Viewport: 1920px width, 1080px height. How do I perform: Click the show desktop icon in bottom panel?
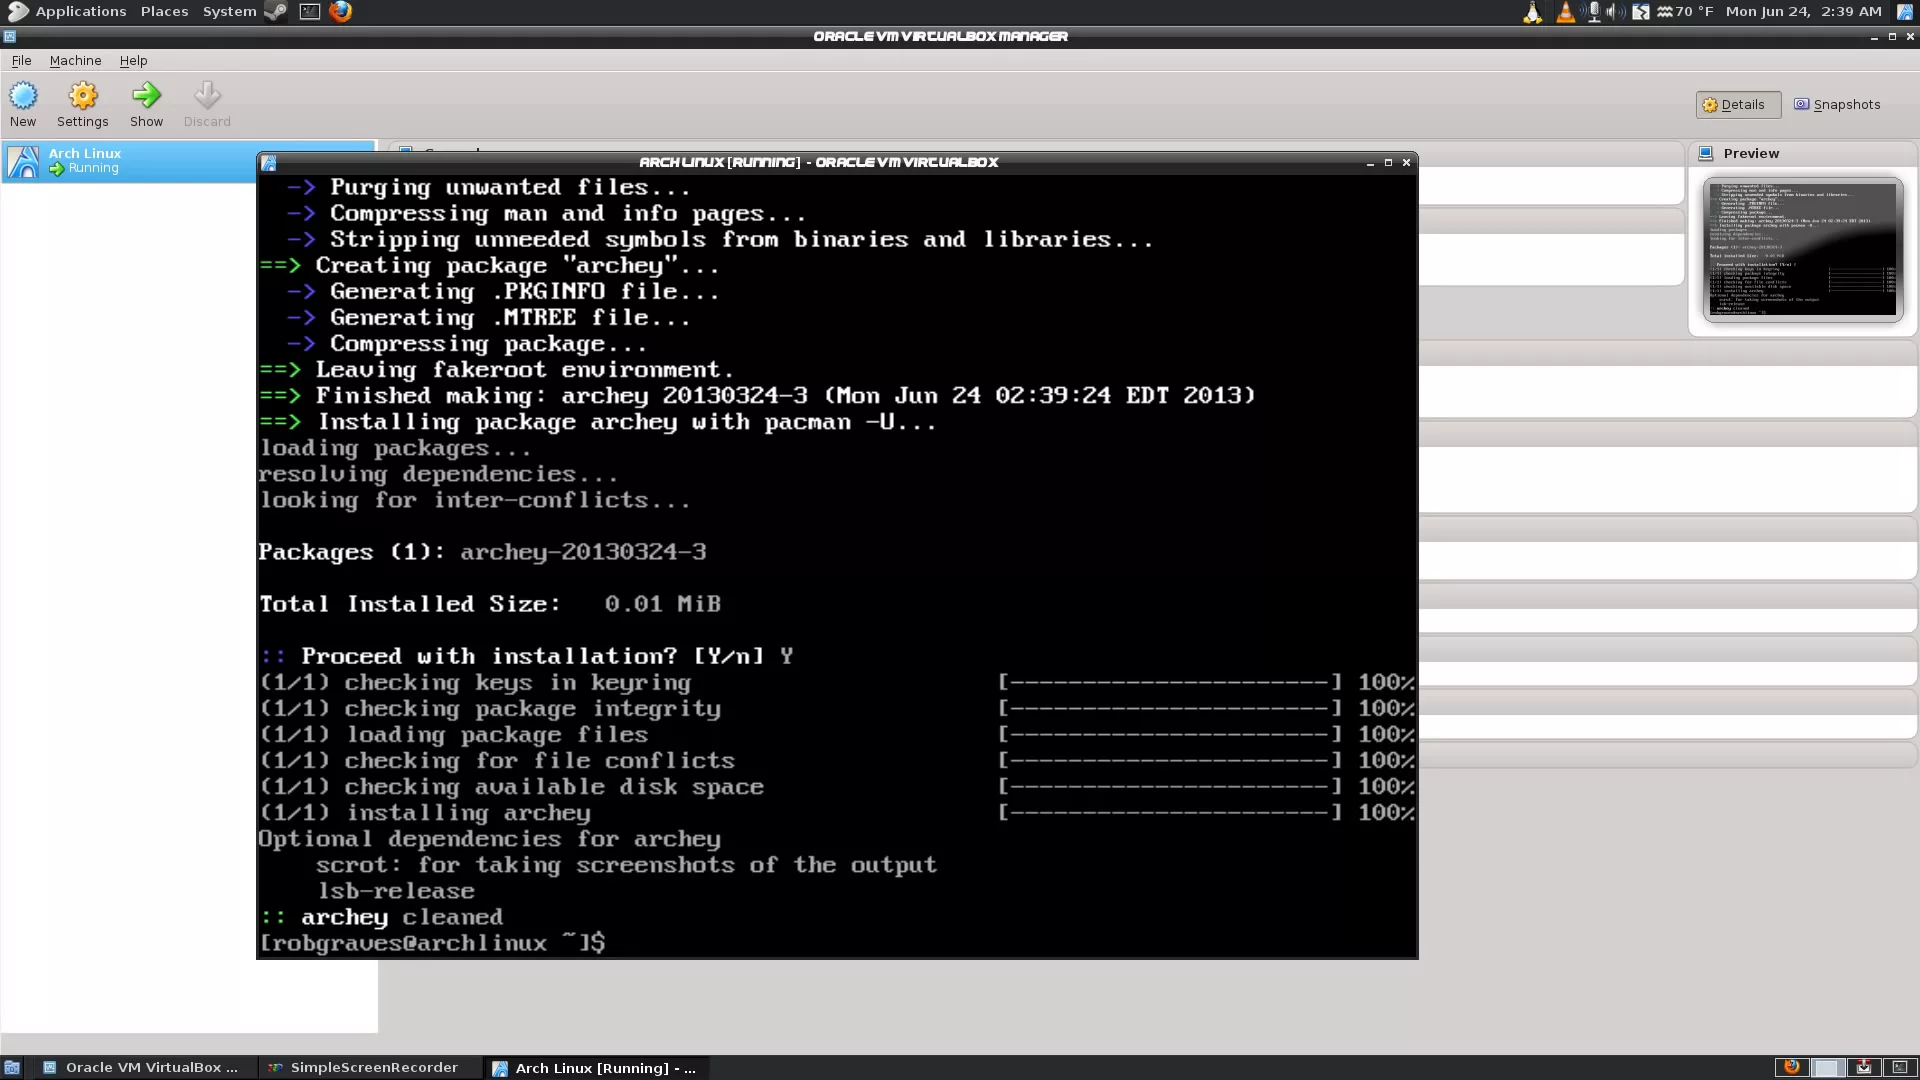click(x=12, y=1068)
